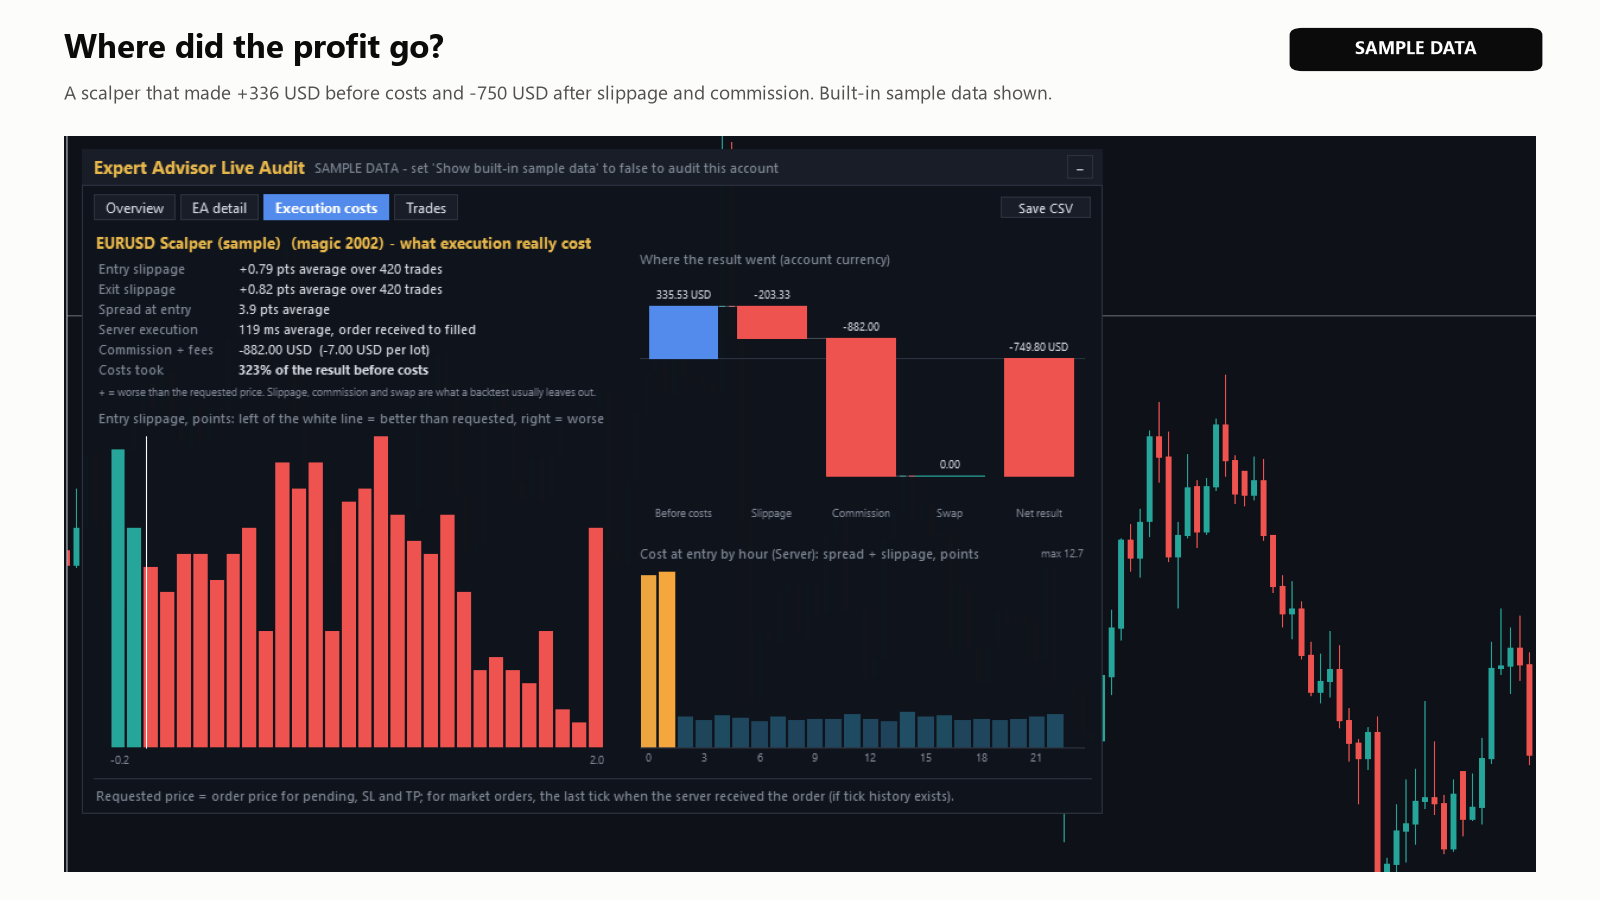
Task: Click the red Slippage waterfall bar
Action: [772, 322]
